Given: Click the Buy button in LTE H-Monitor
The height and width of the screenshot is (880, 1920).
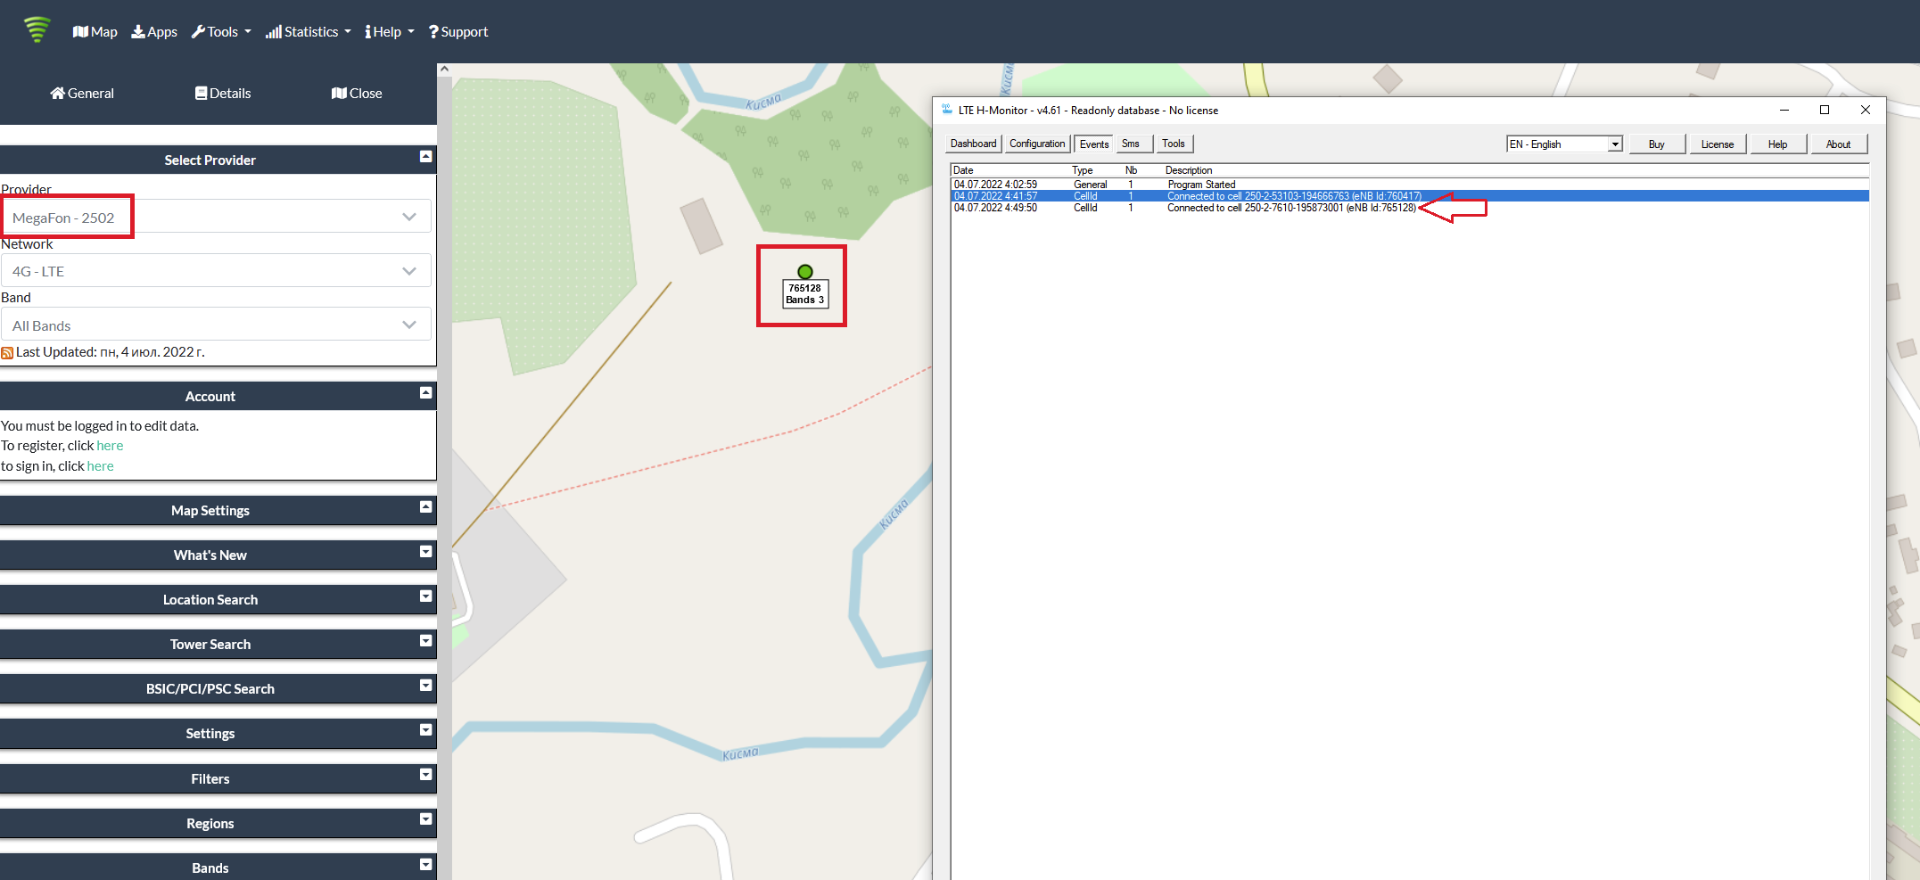Looking at the screenshot, I should tap(1656, 144).
